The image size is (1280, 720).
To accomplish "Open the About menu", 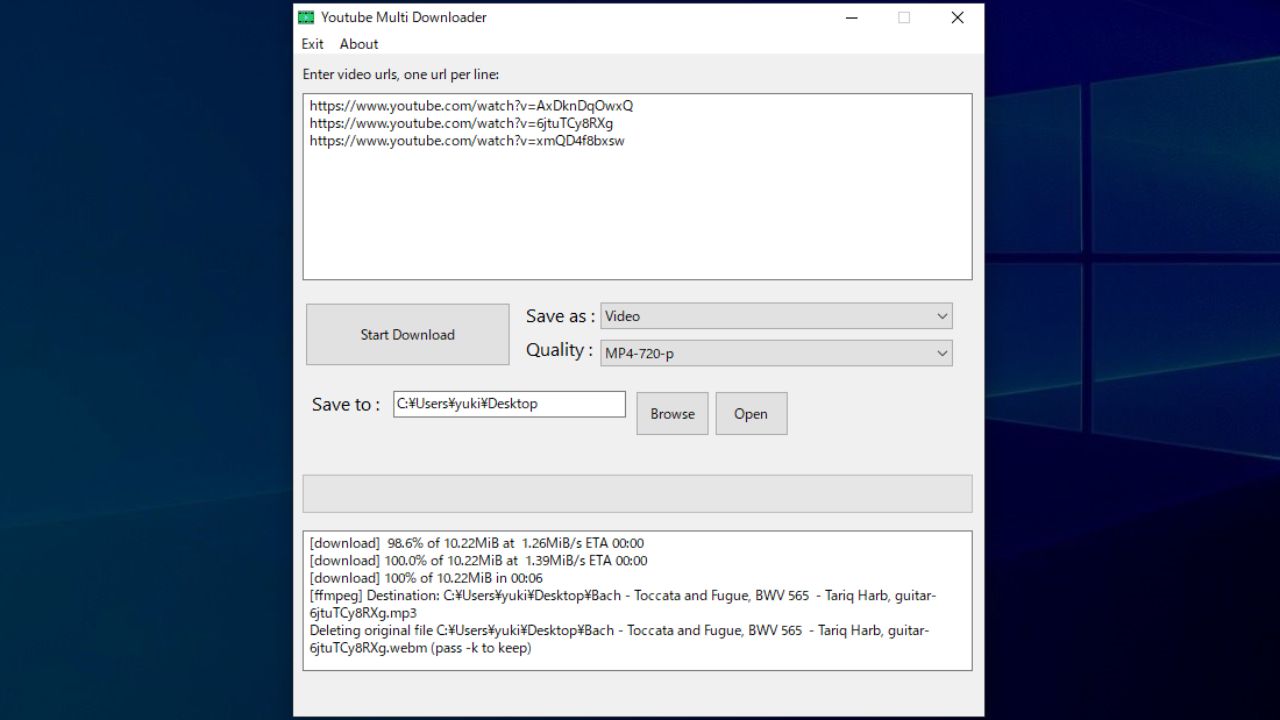I will click(x=359, y=44).
